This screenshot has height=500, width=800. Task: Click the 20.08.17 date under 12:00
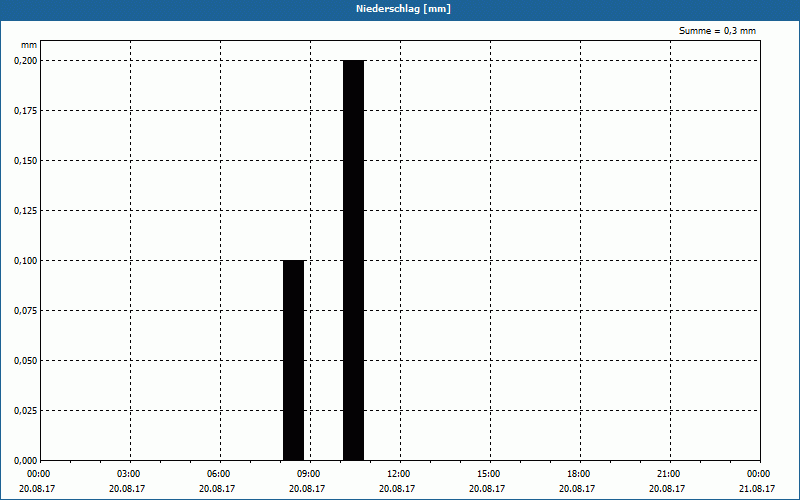[397, 489]
